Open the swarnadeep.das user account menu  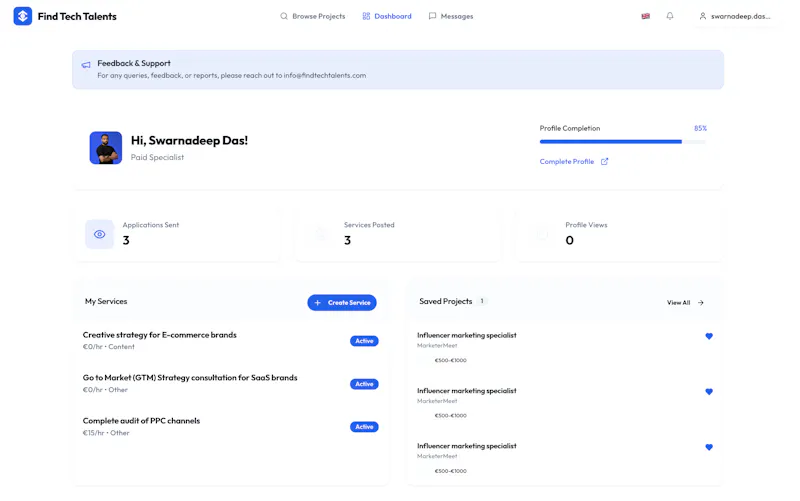[735, 16]
